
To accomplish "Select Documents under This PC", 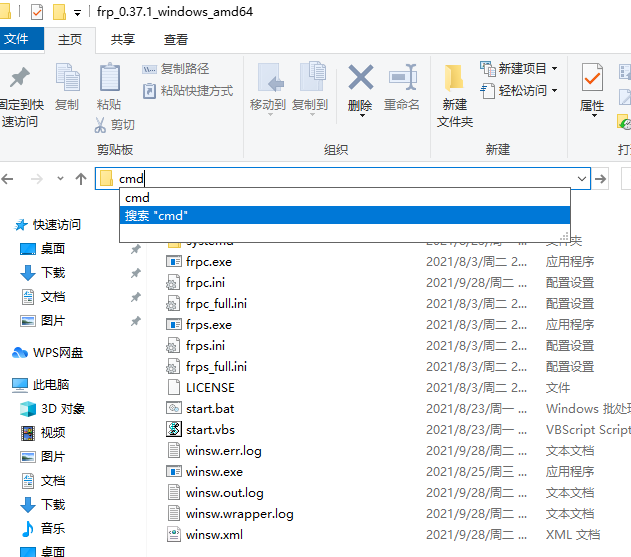I will [43, 481].
